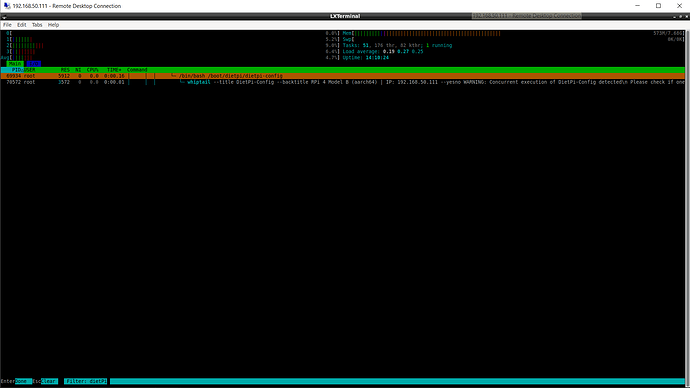Open the Edit menu

coord(22,25)
